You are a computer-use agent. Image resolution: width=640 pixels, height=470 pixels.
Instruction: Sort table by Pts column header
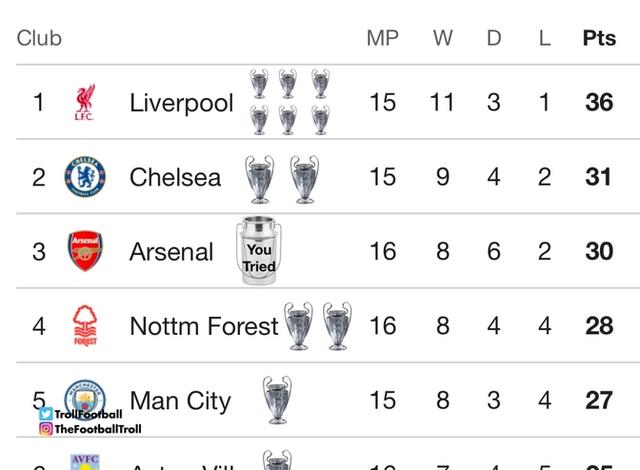coord(599,38)
